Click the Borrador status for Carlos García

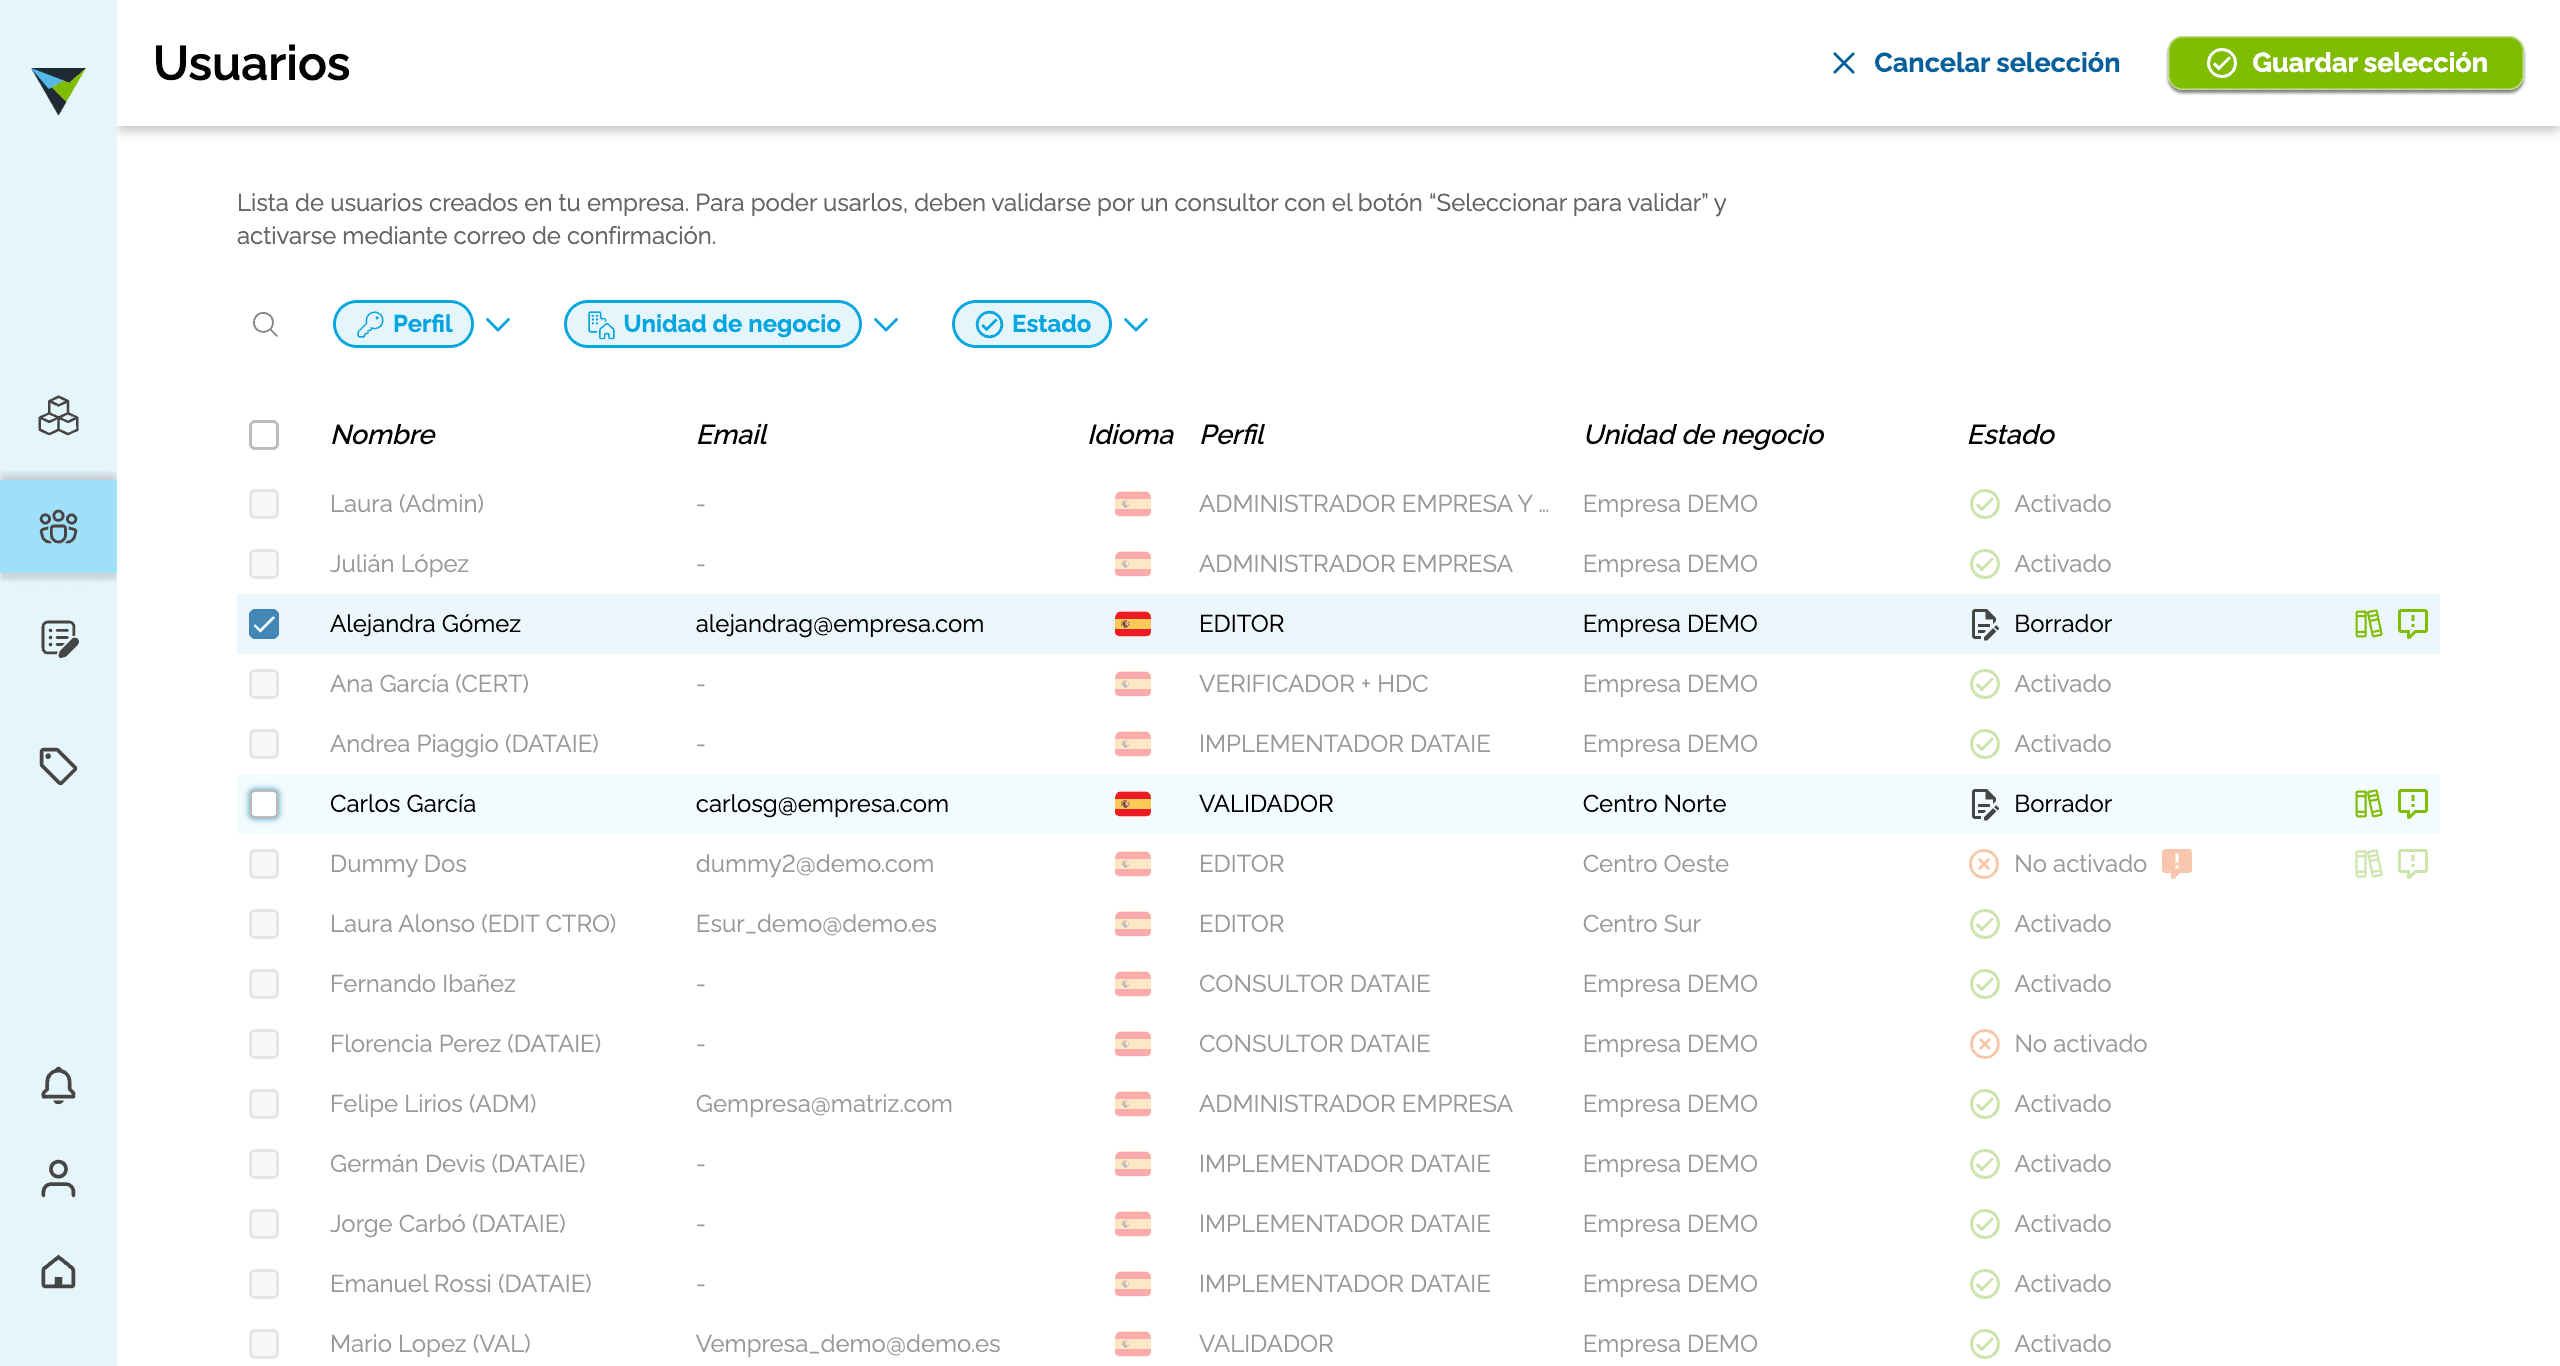click(2041, 804)
